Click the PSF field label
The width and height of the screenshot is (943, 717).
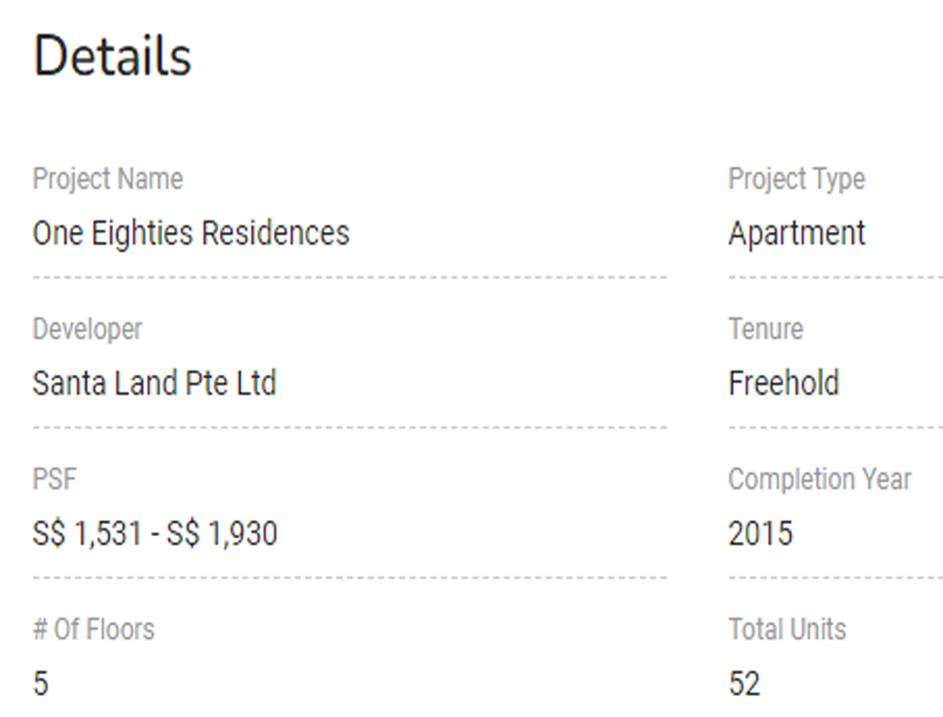[54, 479]
